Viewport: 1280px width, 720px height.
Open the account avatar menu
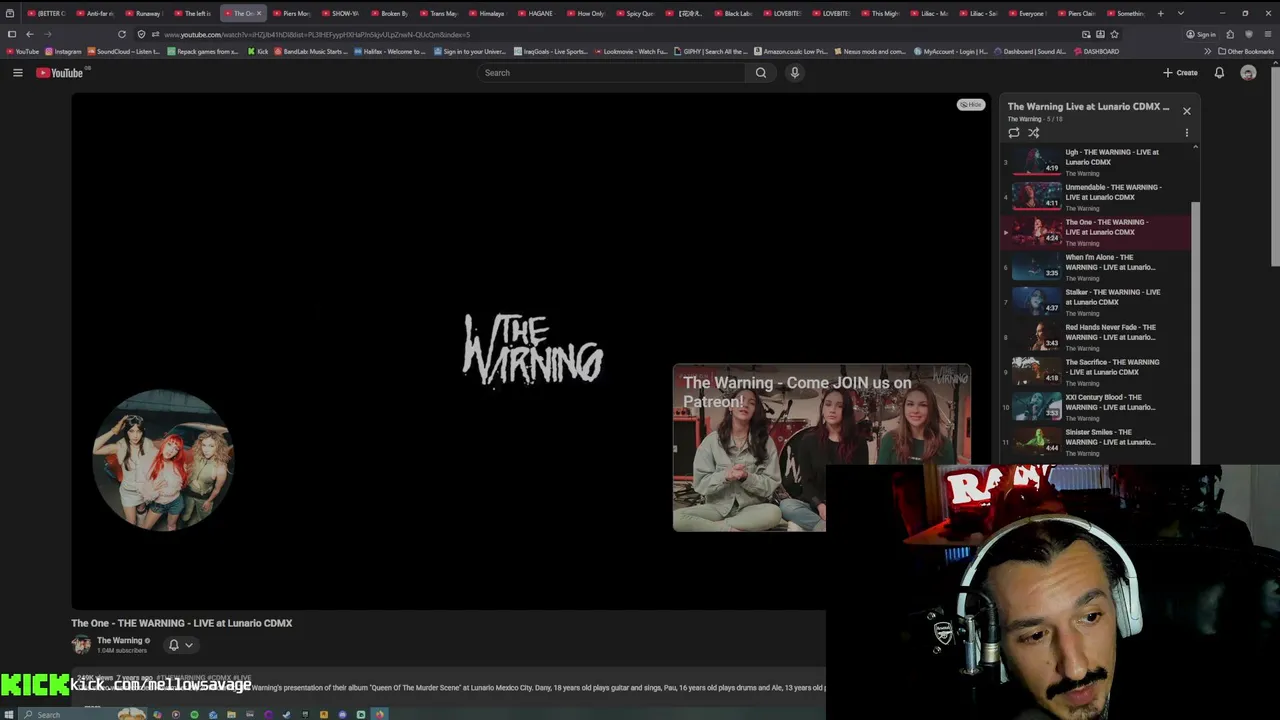[x=1248, y=73]
